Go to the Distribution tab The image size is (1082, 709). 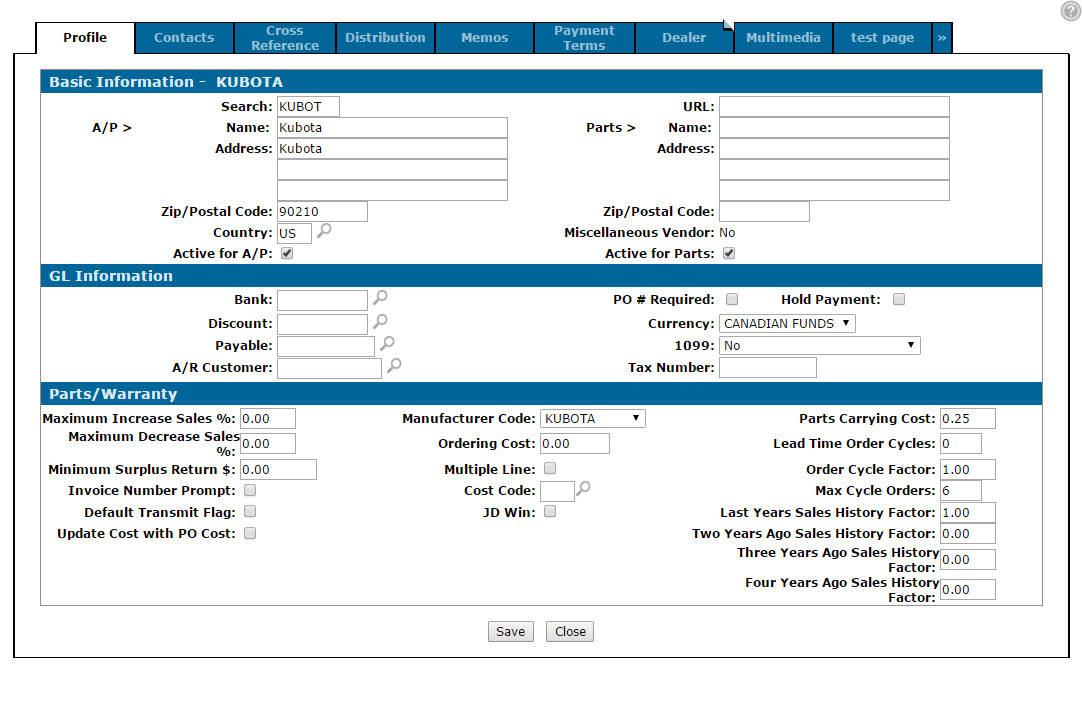(x=385, y=38)
